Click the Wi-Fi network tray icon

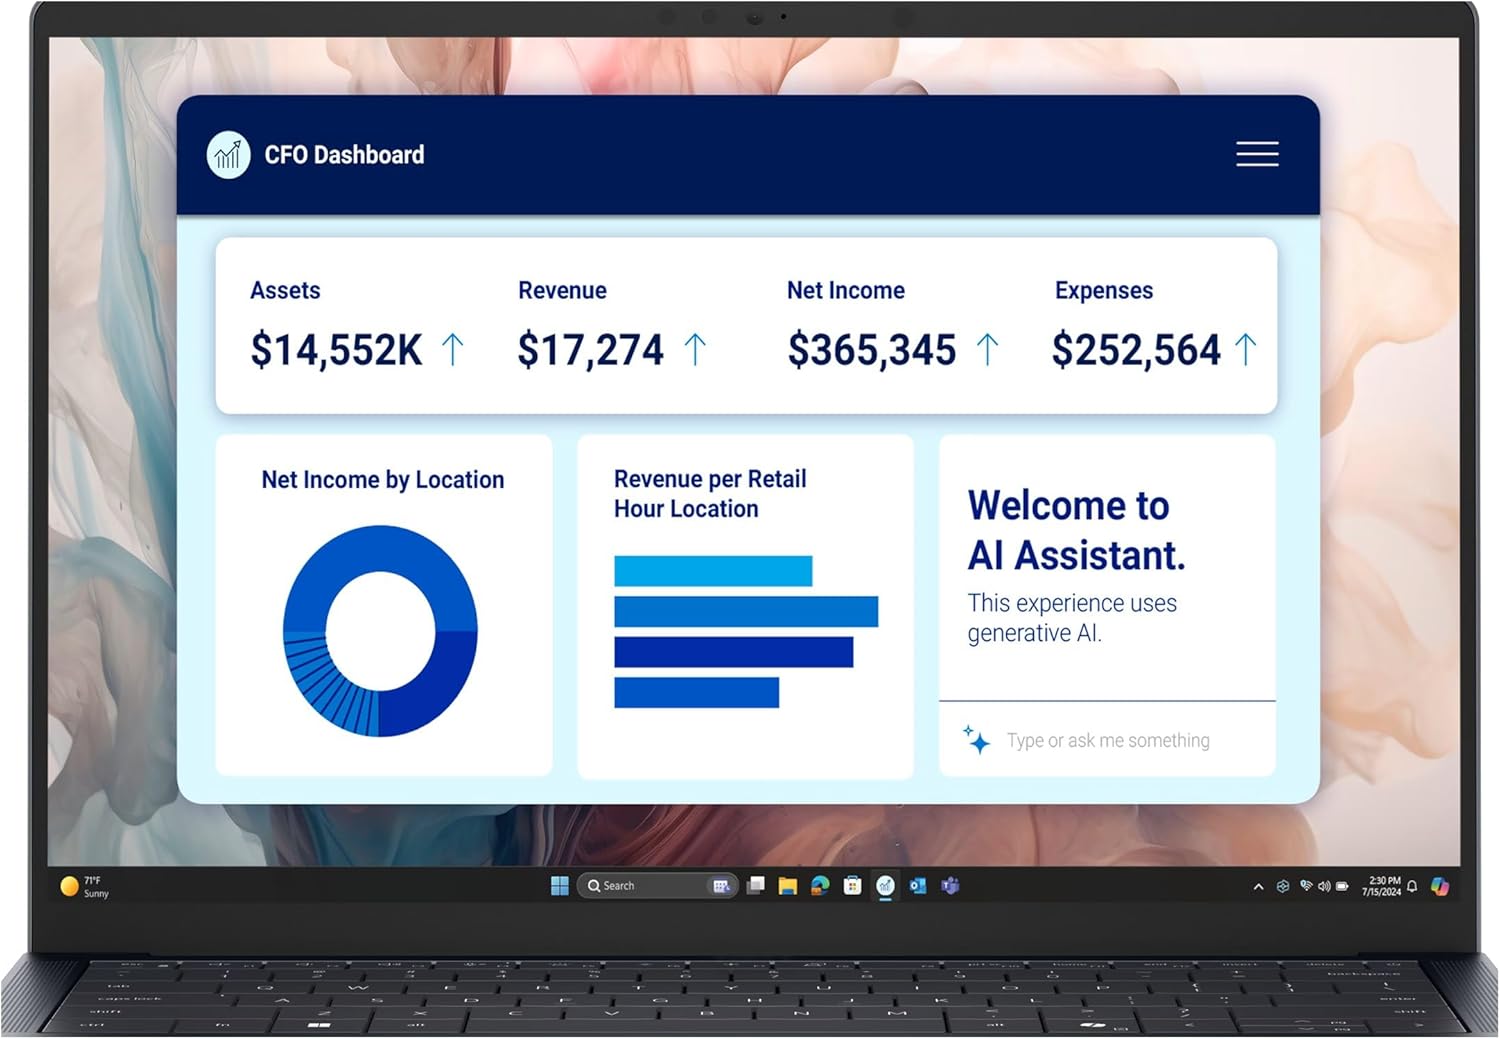pyautogui.click(x=1306, y=886)
